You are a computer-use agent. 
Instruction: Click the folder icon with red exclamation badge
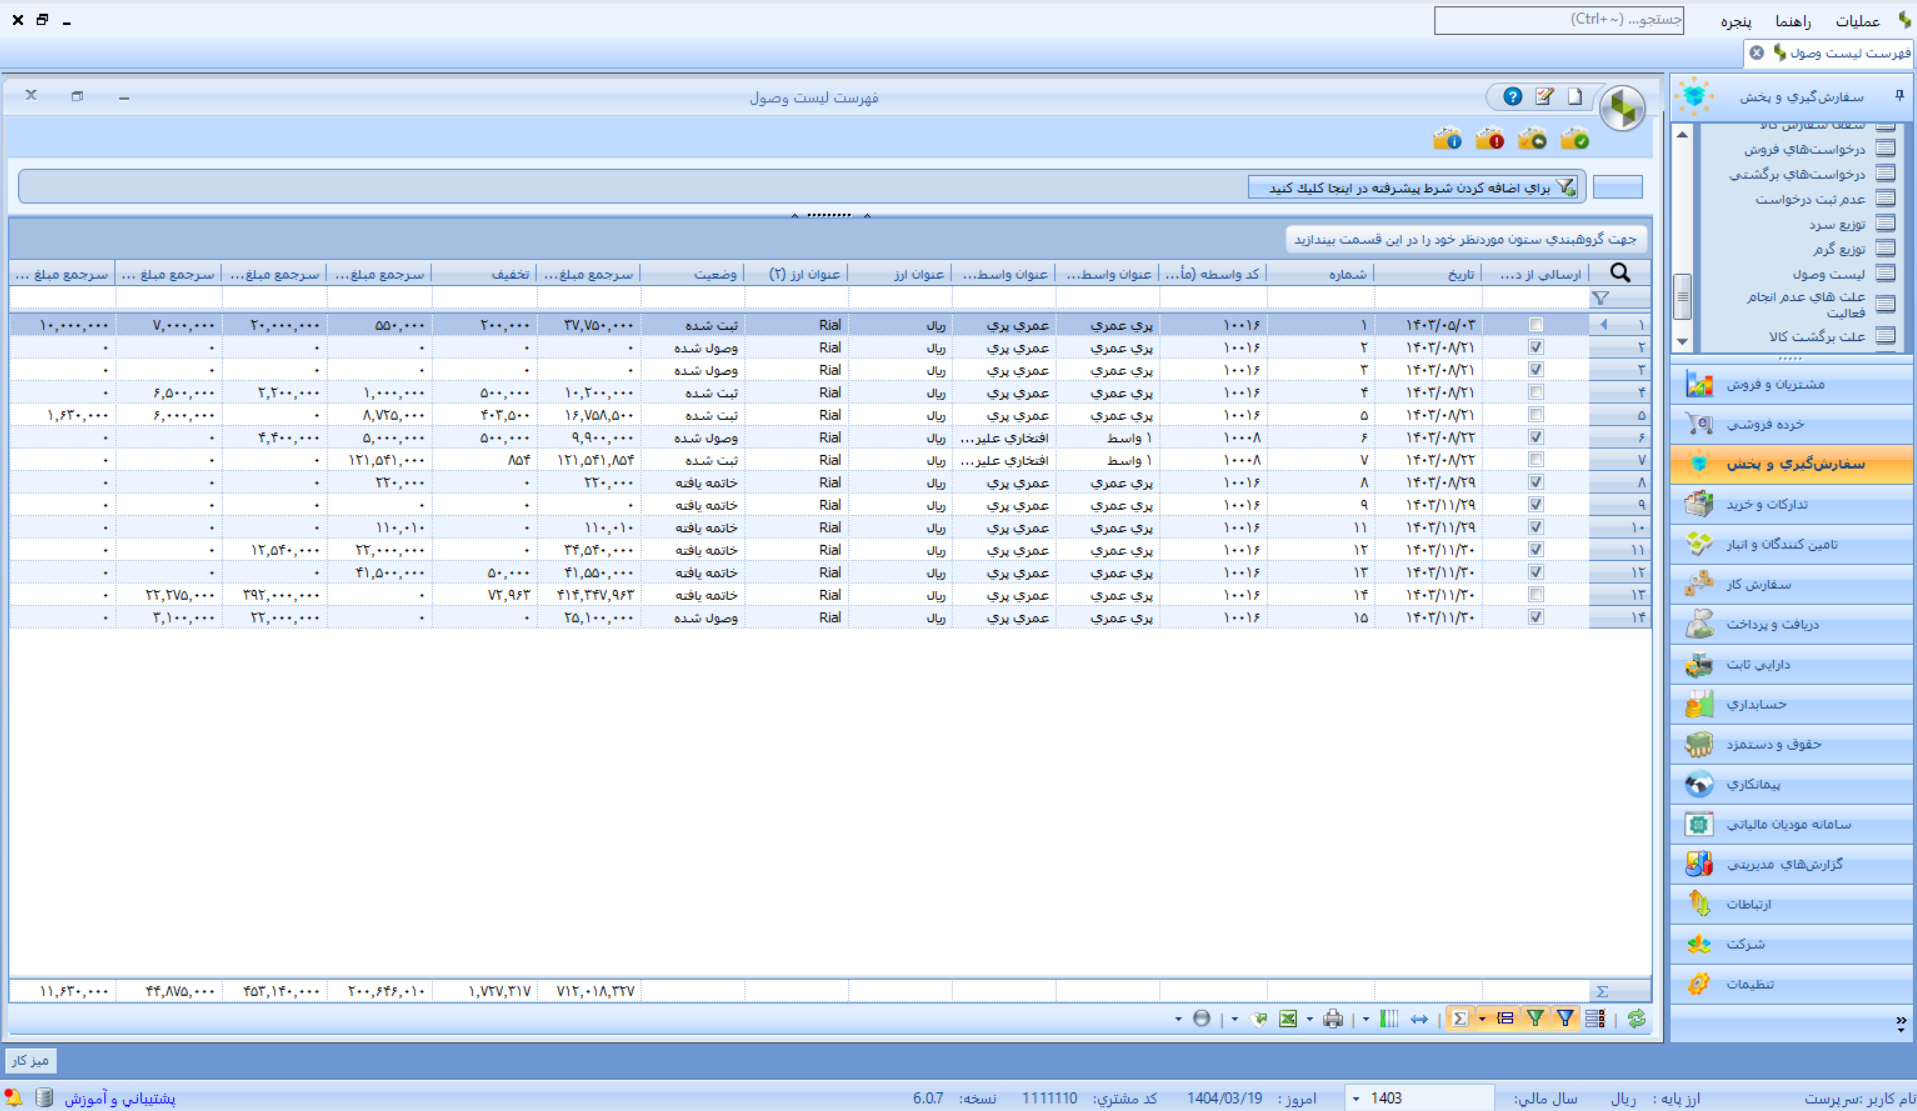click(x=1490, y=140)
